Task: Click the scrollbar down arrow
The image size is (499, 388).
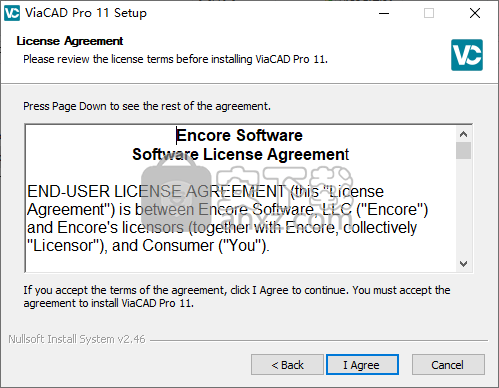Action: 463,264
